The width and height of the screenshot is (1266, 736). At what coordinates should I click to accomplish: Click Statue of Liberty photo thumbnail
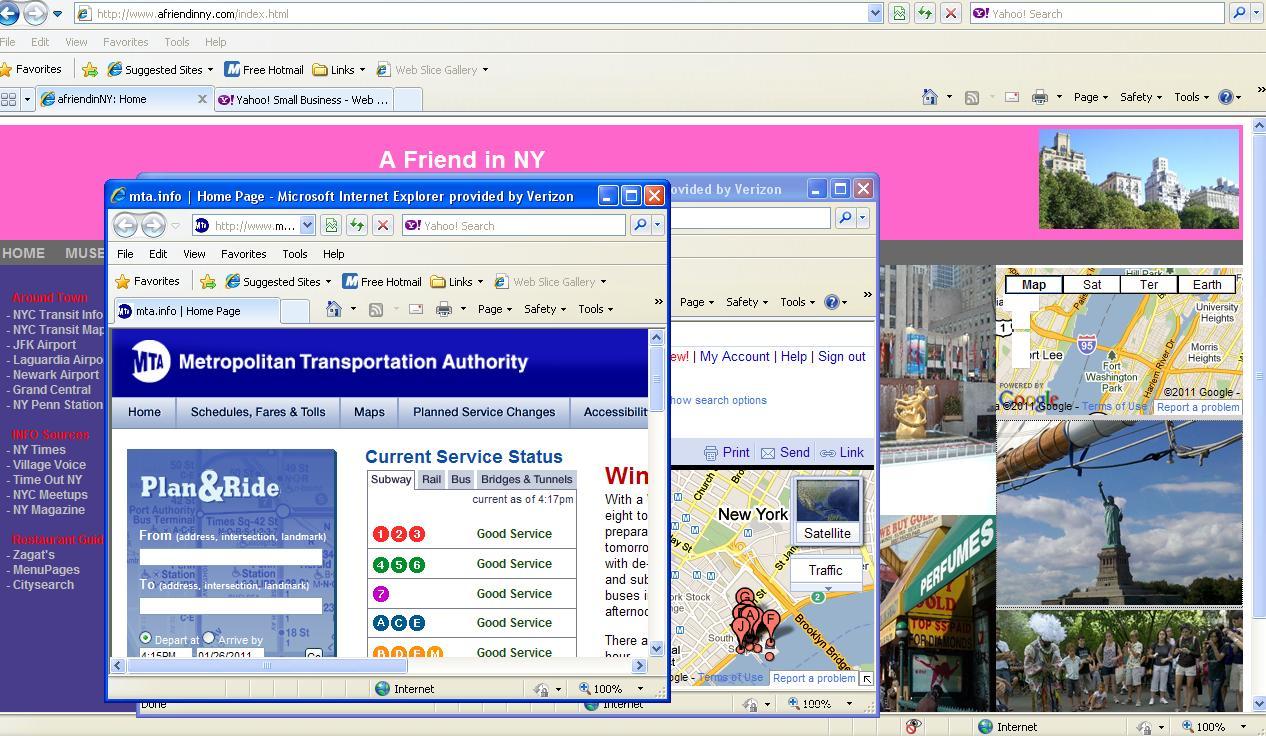point(1119,513)
